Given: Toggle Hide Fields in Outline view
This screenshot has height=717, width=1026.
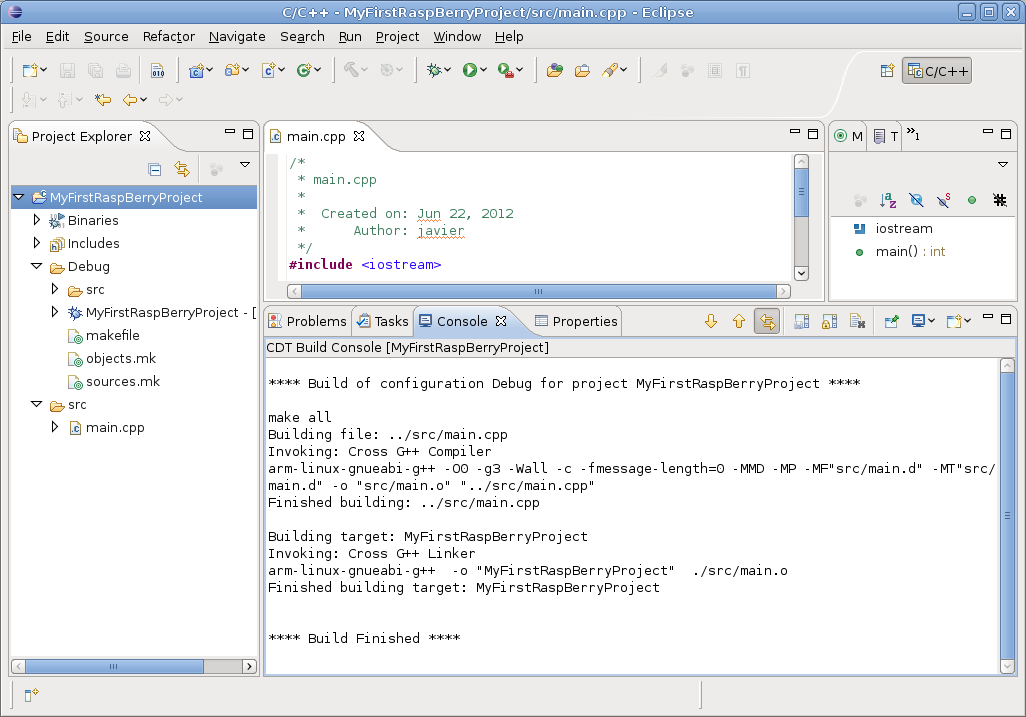Looking at the screenshot, I should point(916,200).
